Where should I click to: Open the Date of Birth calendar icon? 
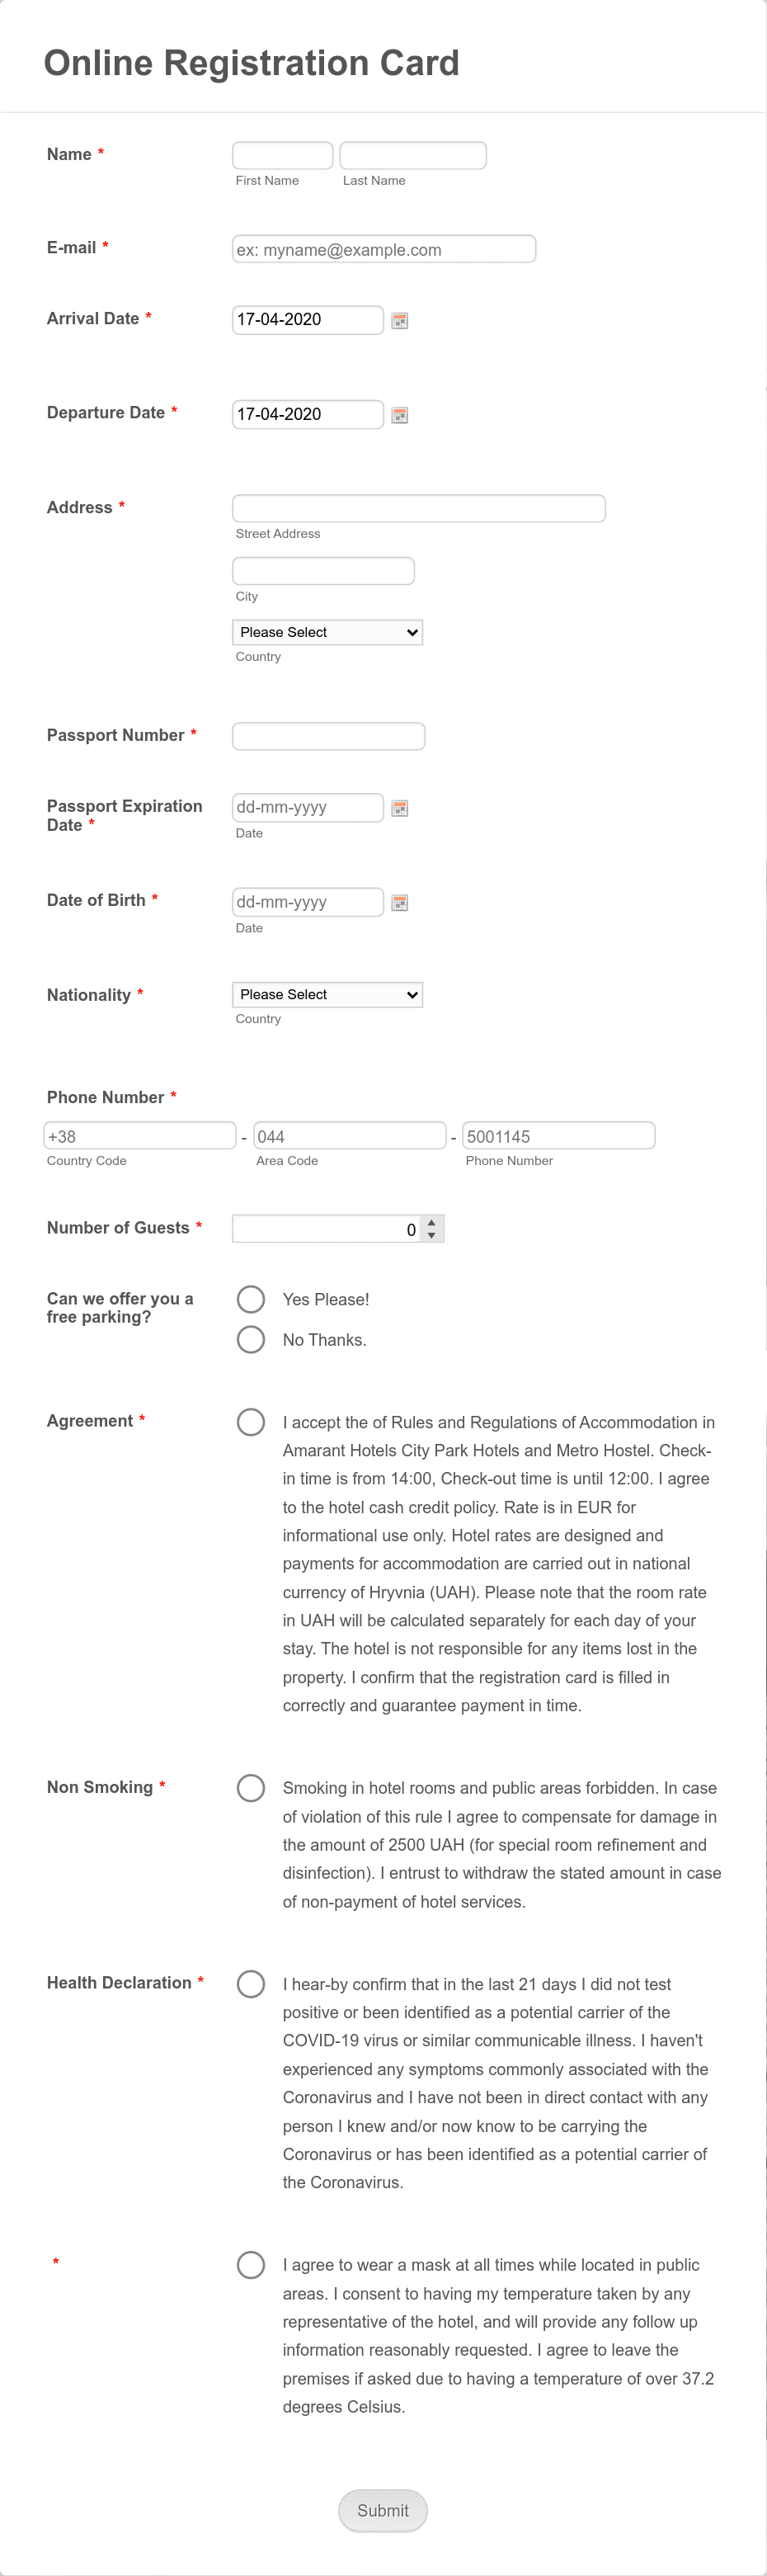tap(400, 903)
